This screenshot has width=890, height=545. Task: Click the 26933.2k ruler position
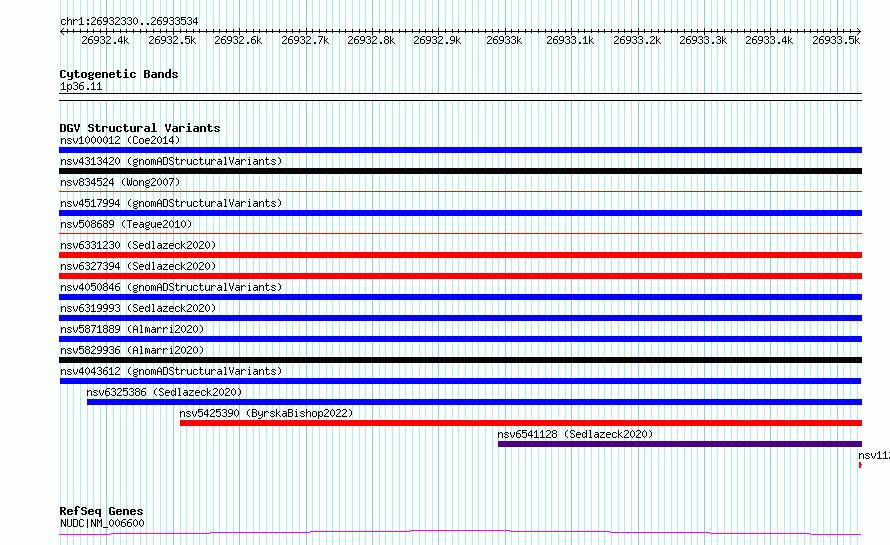[637, 40]
